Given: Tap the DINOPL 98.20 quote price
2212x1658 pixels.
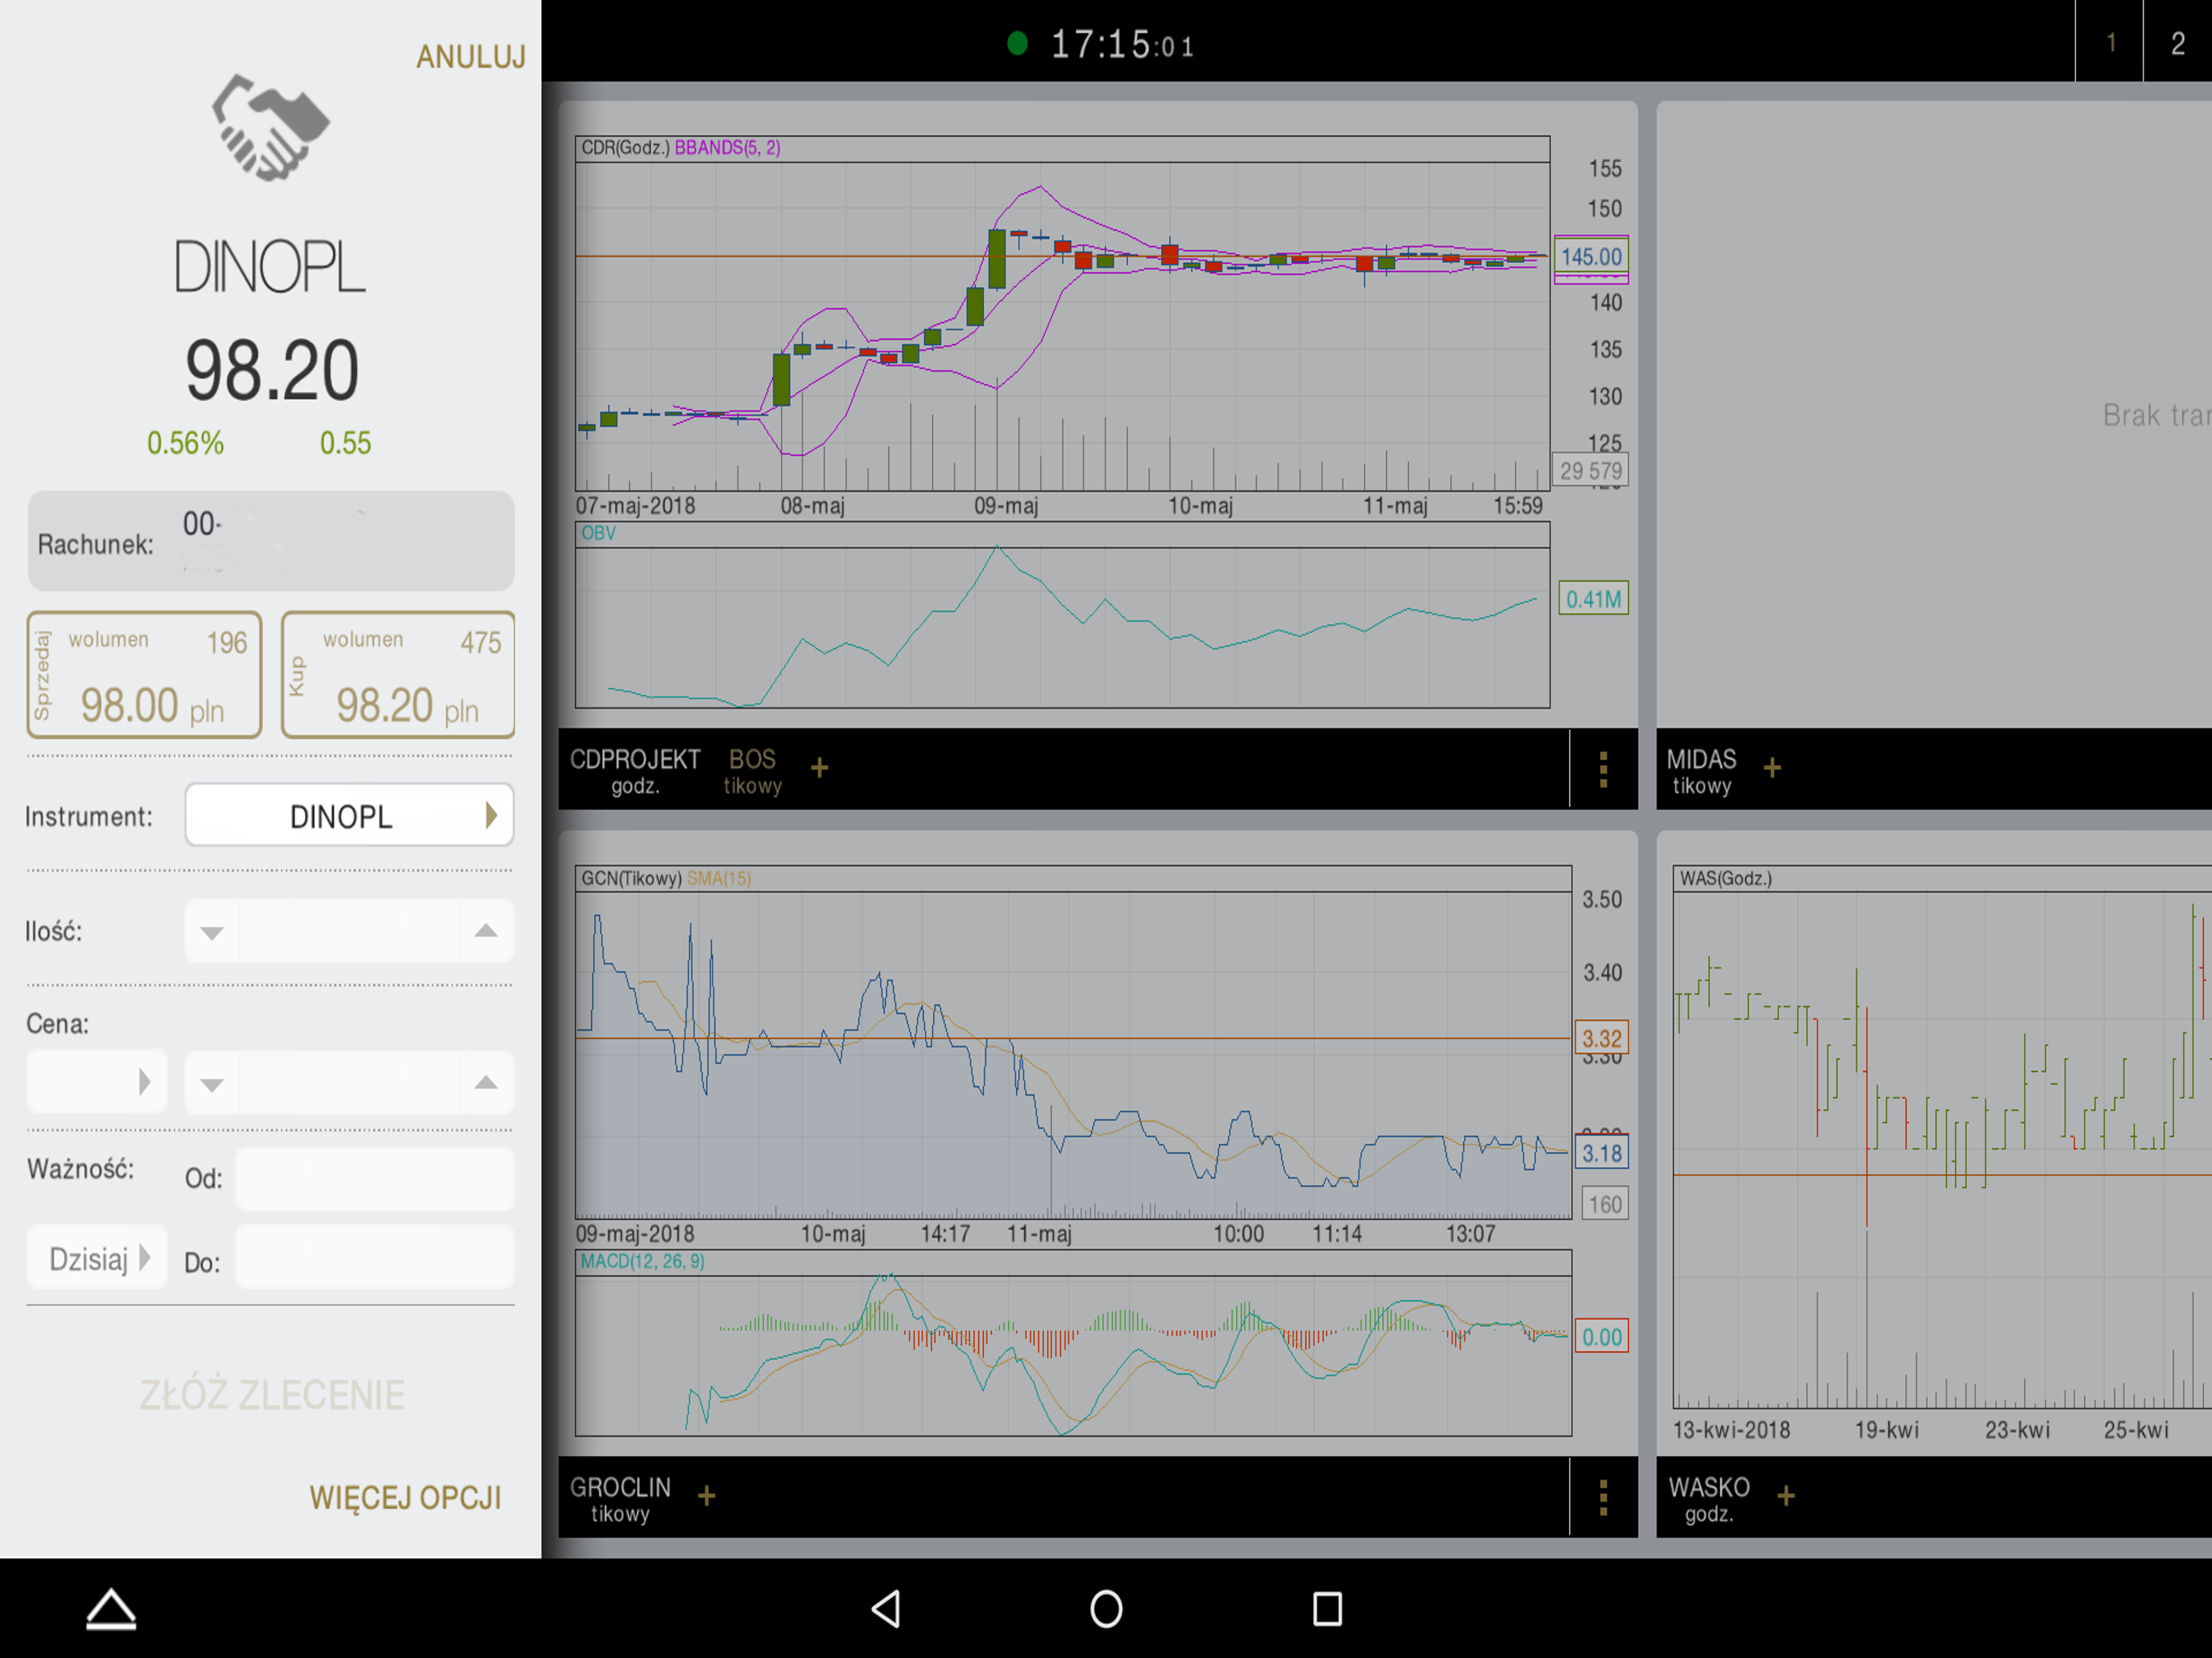Looking at the screenshot, I should pos(271,371).
